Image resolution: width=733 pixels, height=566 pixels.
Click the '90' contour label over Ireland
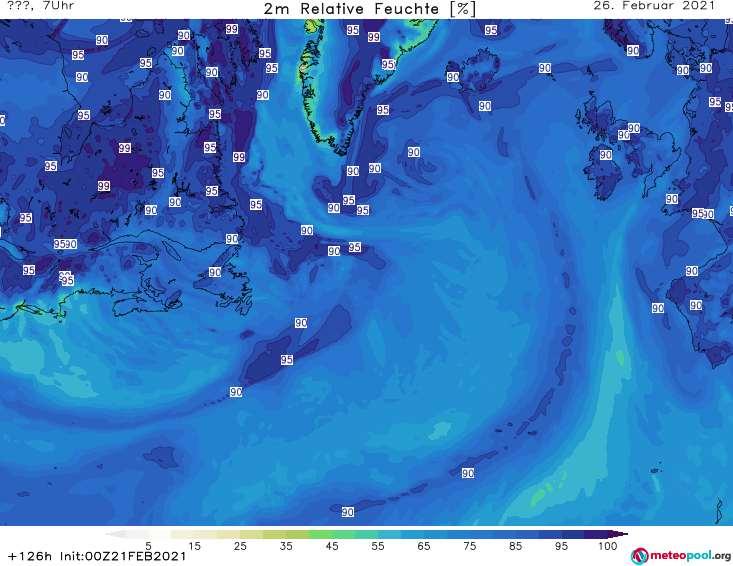605,155
